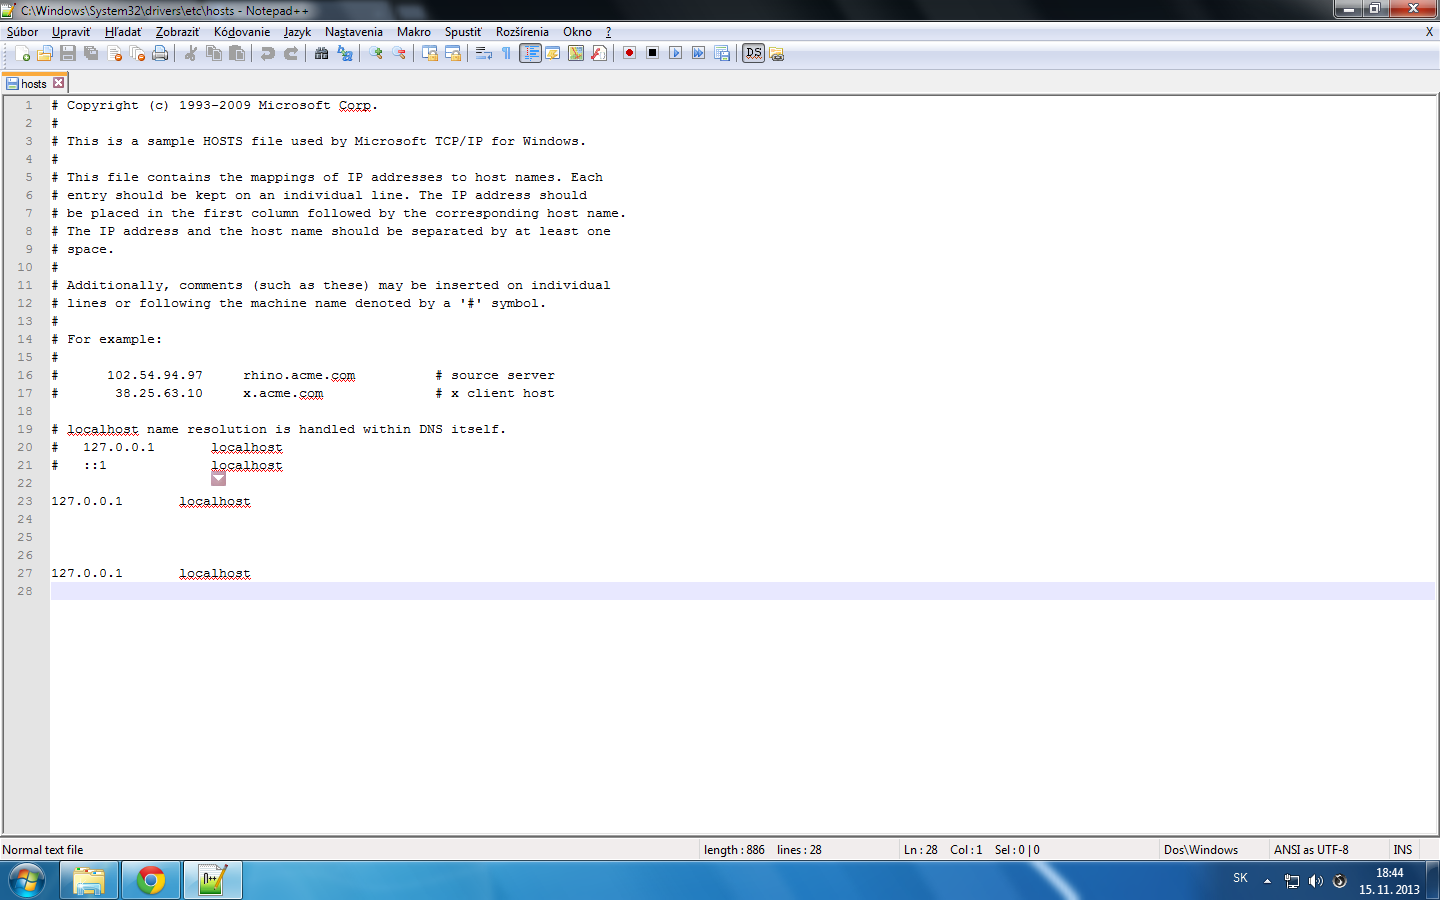
Task: Open the Súbor menu
Action: (22, 32)
